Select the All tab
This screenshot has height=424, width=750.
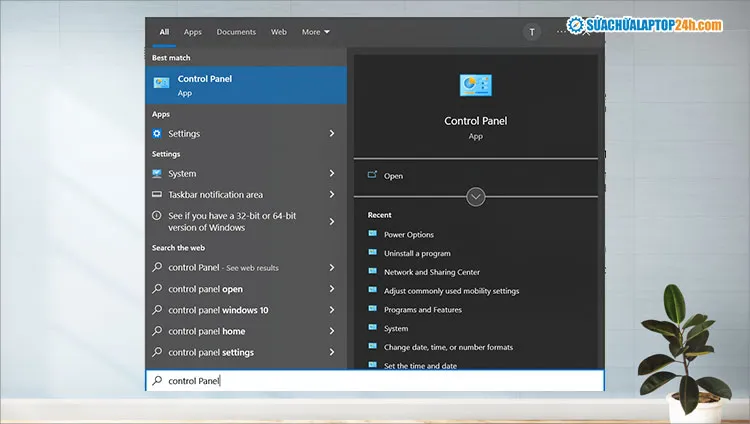(x=164, y=32)
